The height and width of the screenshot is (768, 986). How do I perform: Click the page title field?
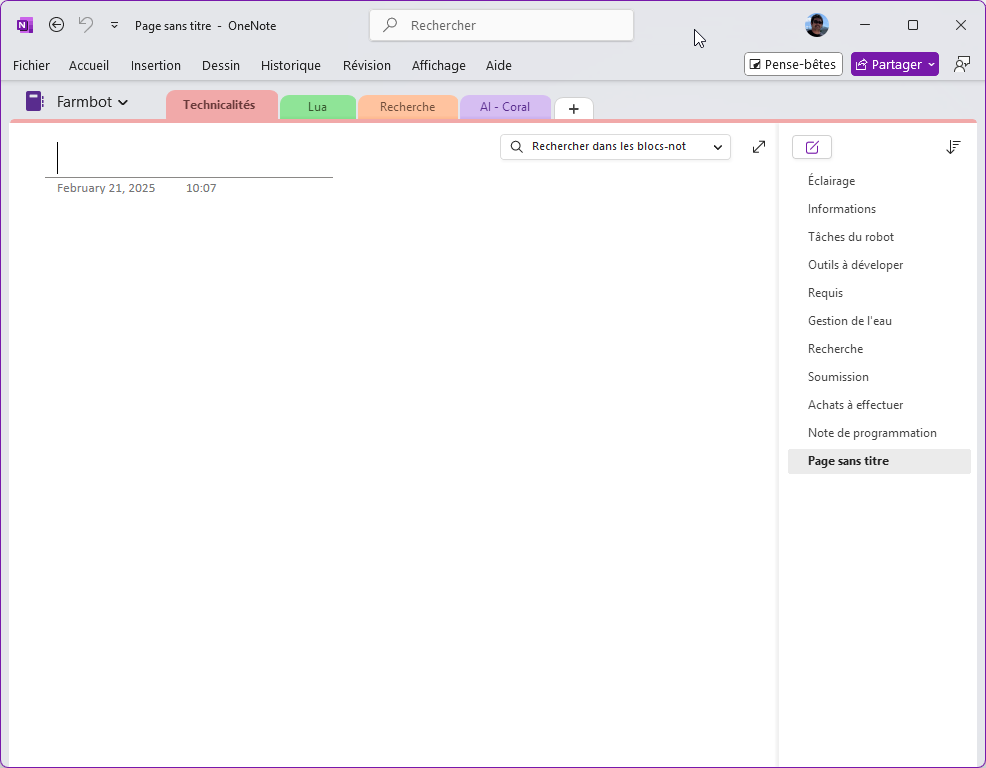[189, 159]
